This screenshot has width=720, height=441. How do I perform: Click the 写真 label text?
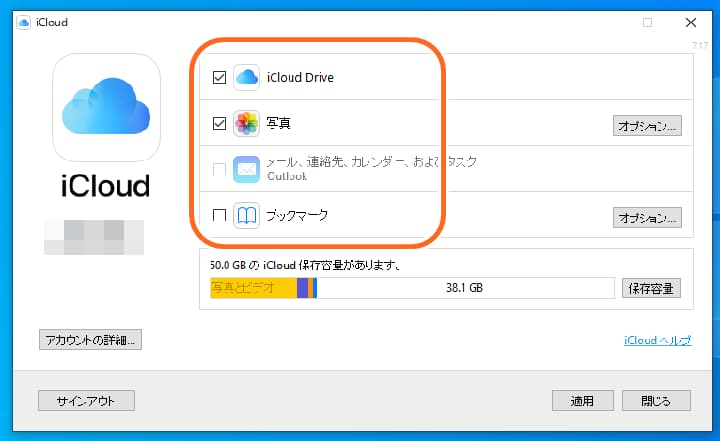(279, 123)
